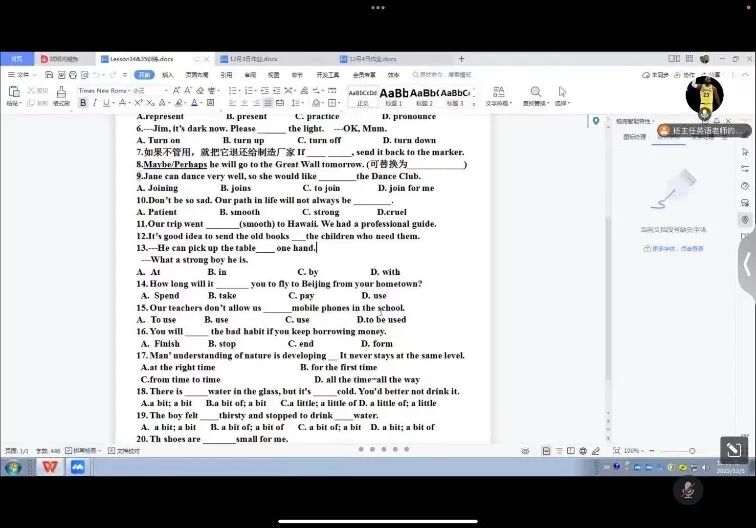Toggle Bold formatting

click(83, 103)
